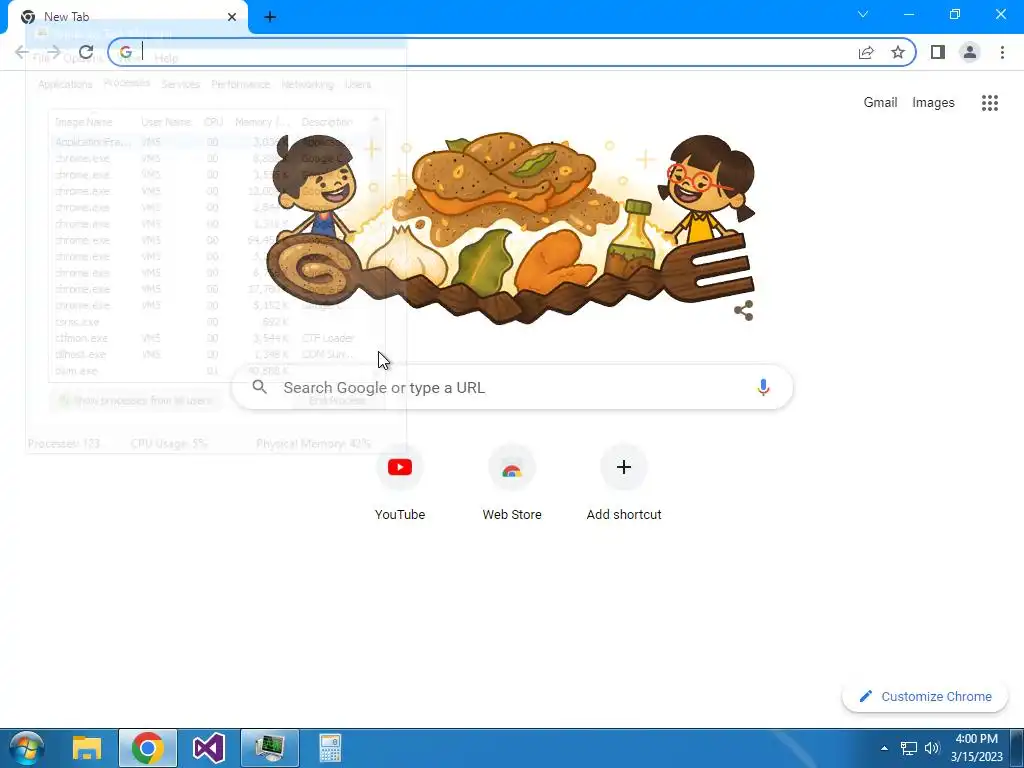Open Customize Chrome
The image size is (1024, 768).
click(925, 696)
